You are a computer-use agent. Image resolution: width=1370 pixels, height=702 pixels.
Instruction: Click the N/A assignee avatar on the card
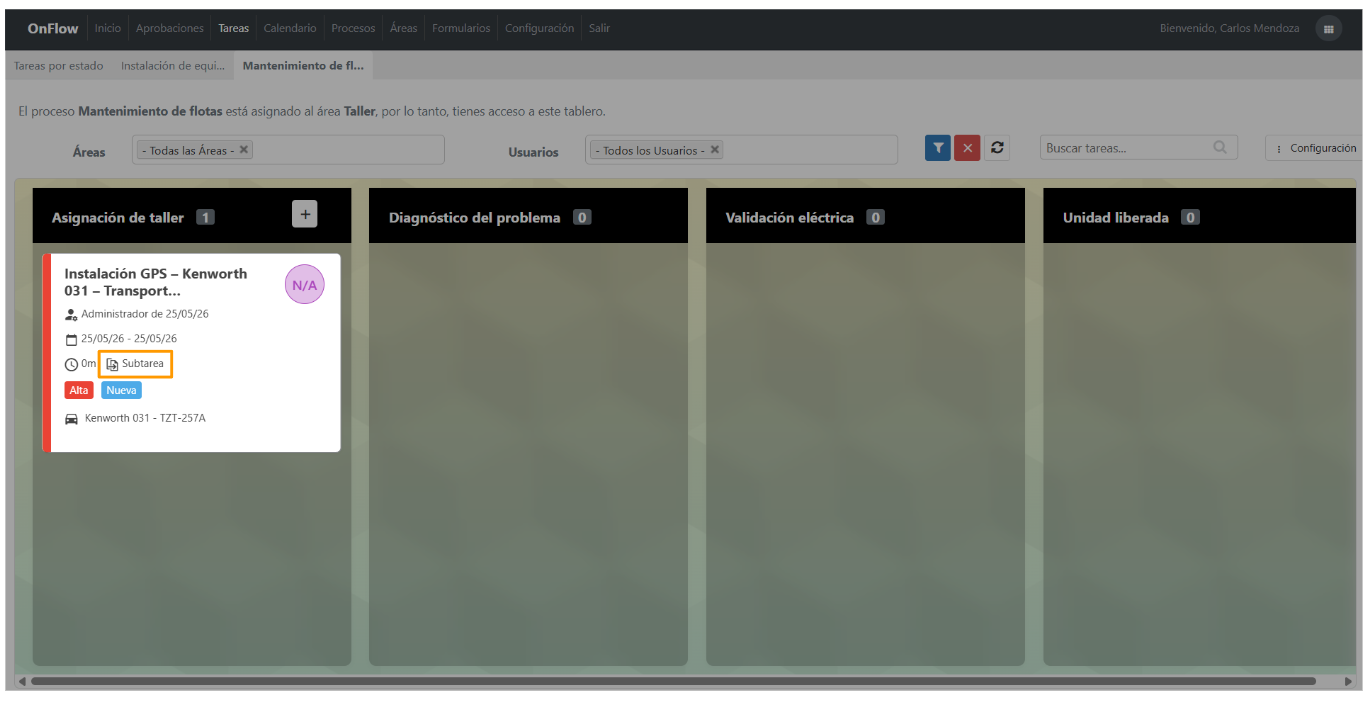click(x=305, y=285)
